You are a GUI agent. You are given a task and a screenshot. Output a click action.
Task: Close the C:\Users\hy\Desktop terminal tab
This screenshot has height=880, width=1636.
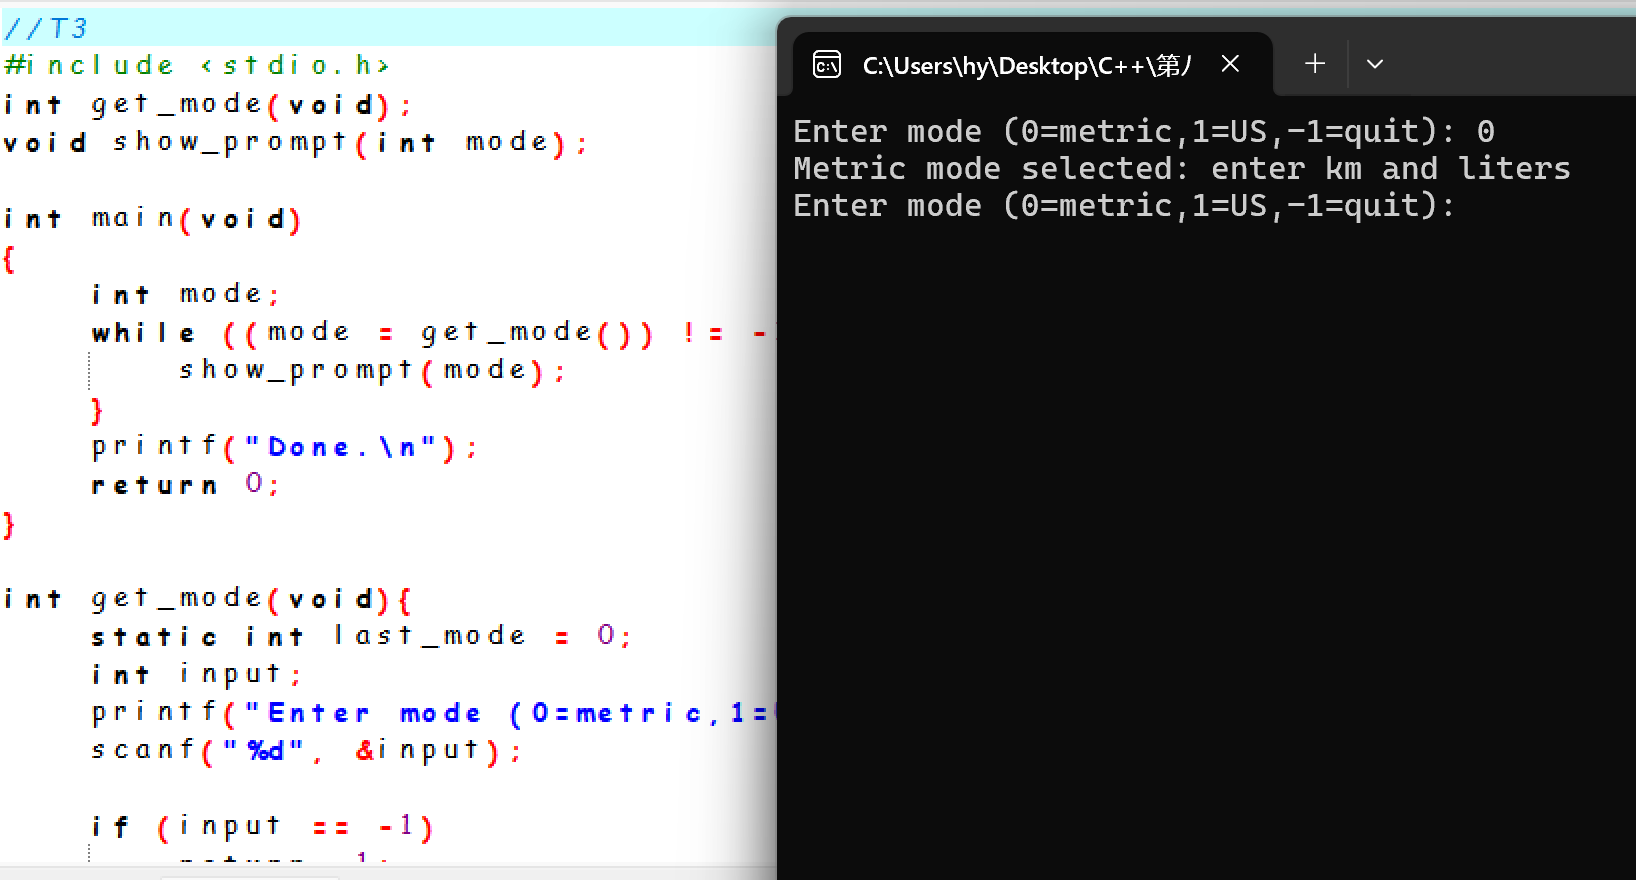point(1231,64)
